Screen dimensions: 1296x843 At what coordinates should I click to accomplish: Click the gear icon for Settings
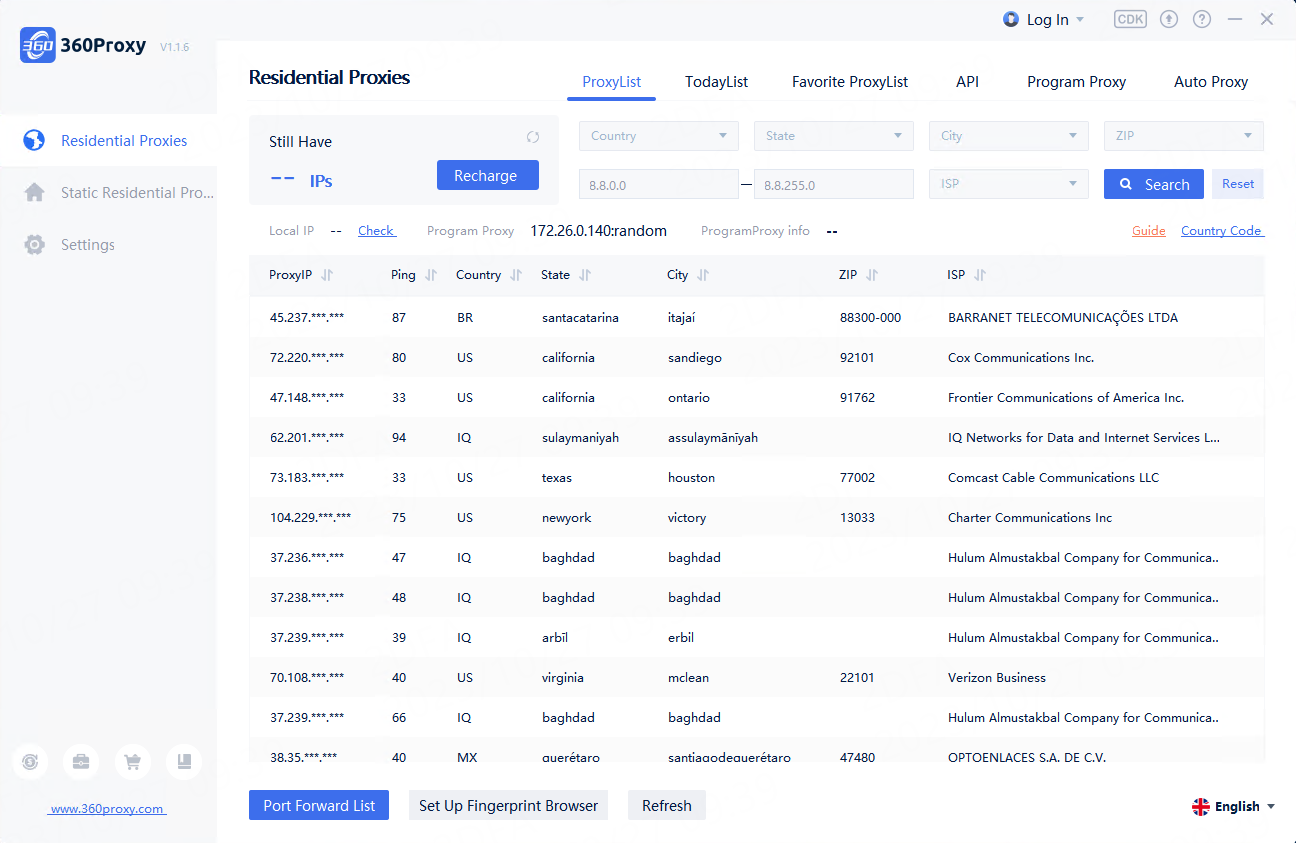(x=34, y=244)
